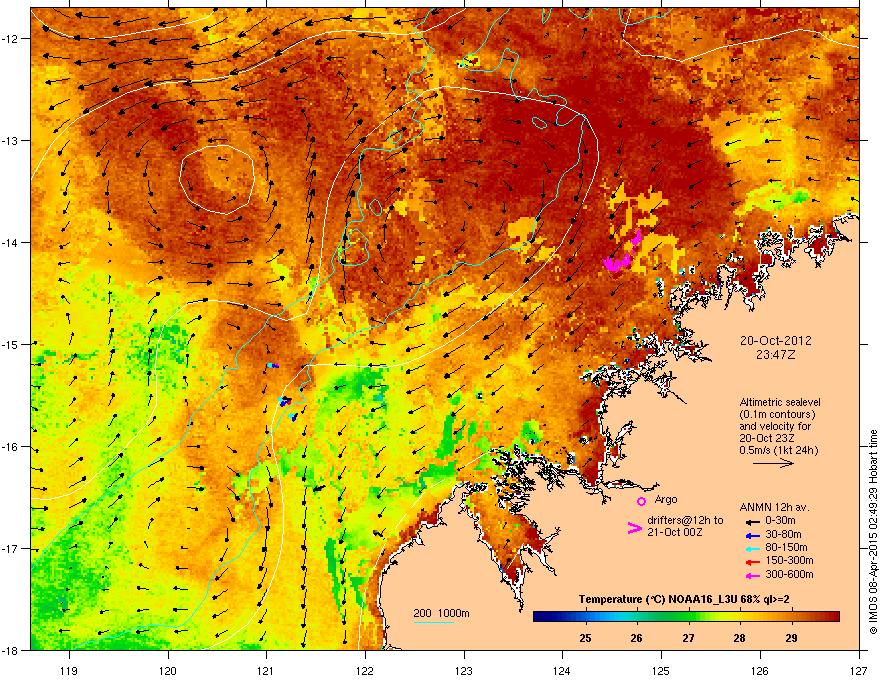This screenshot has width=880, height=680.
Task: Click the longitude axis label 123
Action: click(x=464, y=670)
